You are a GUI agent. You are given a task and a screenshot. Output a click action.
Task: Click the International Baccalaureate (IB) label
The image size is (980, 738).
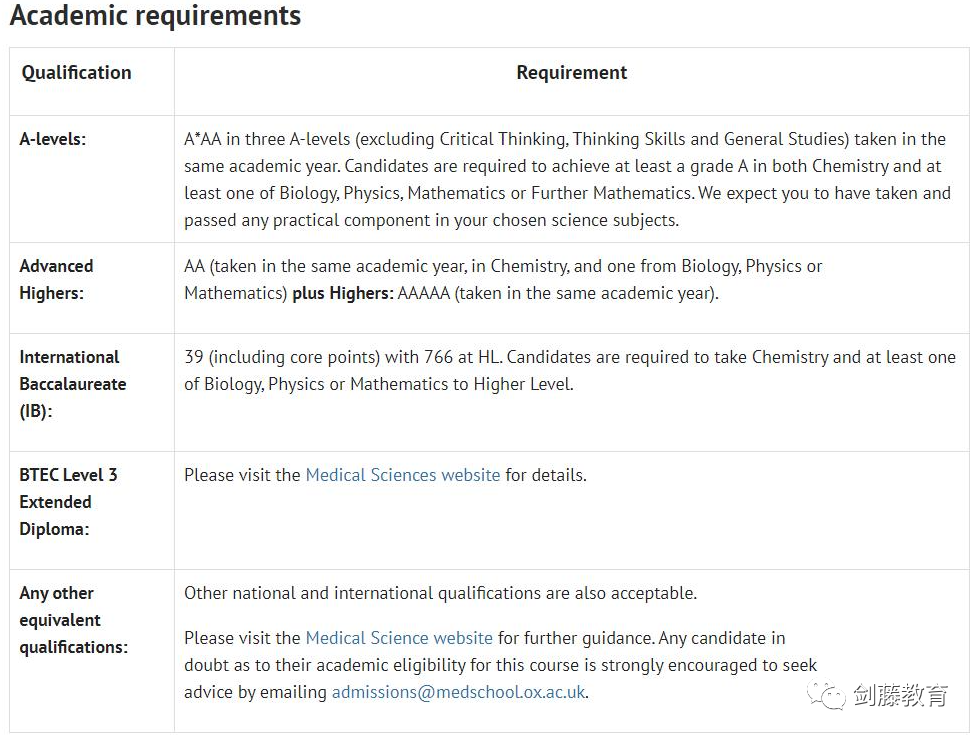tap(72, 384)
